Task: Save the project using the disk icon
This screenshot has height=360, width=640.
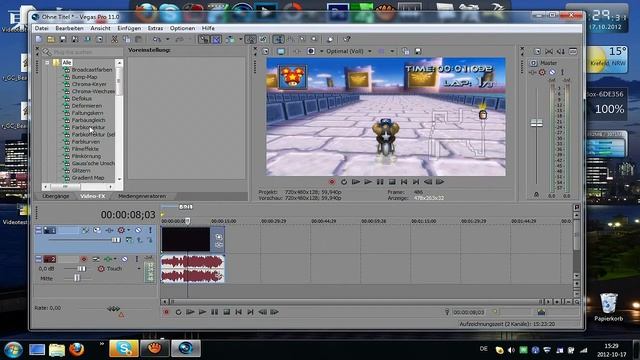Action: (63, 39)
